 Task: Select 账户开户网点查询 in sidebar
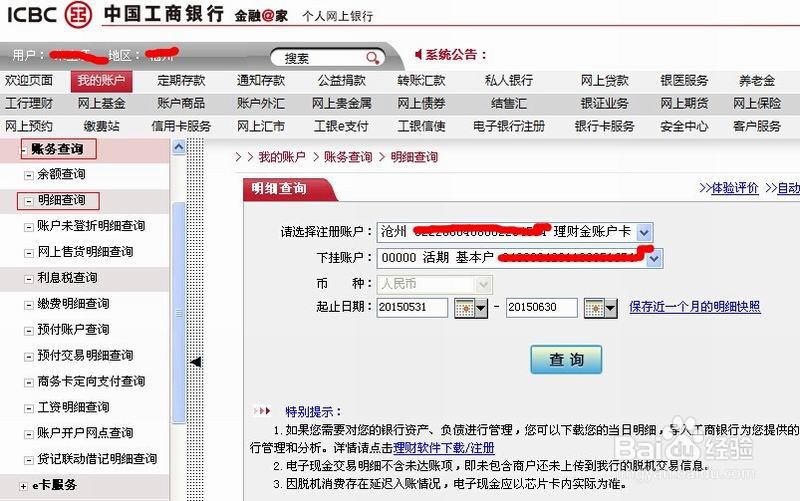tap(85, 434)
